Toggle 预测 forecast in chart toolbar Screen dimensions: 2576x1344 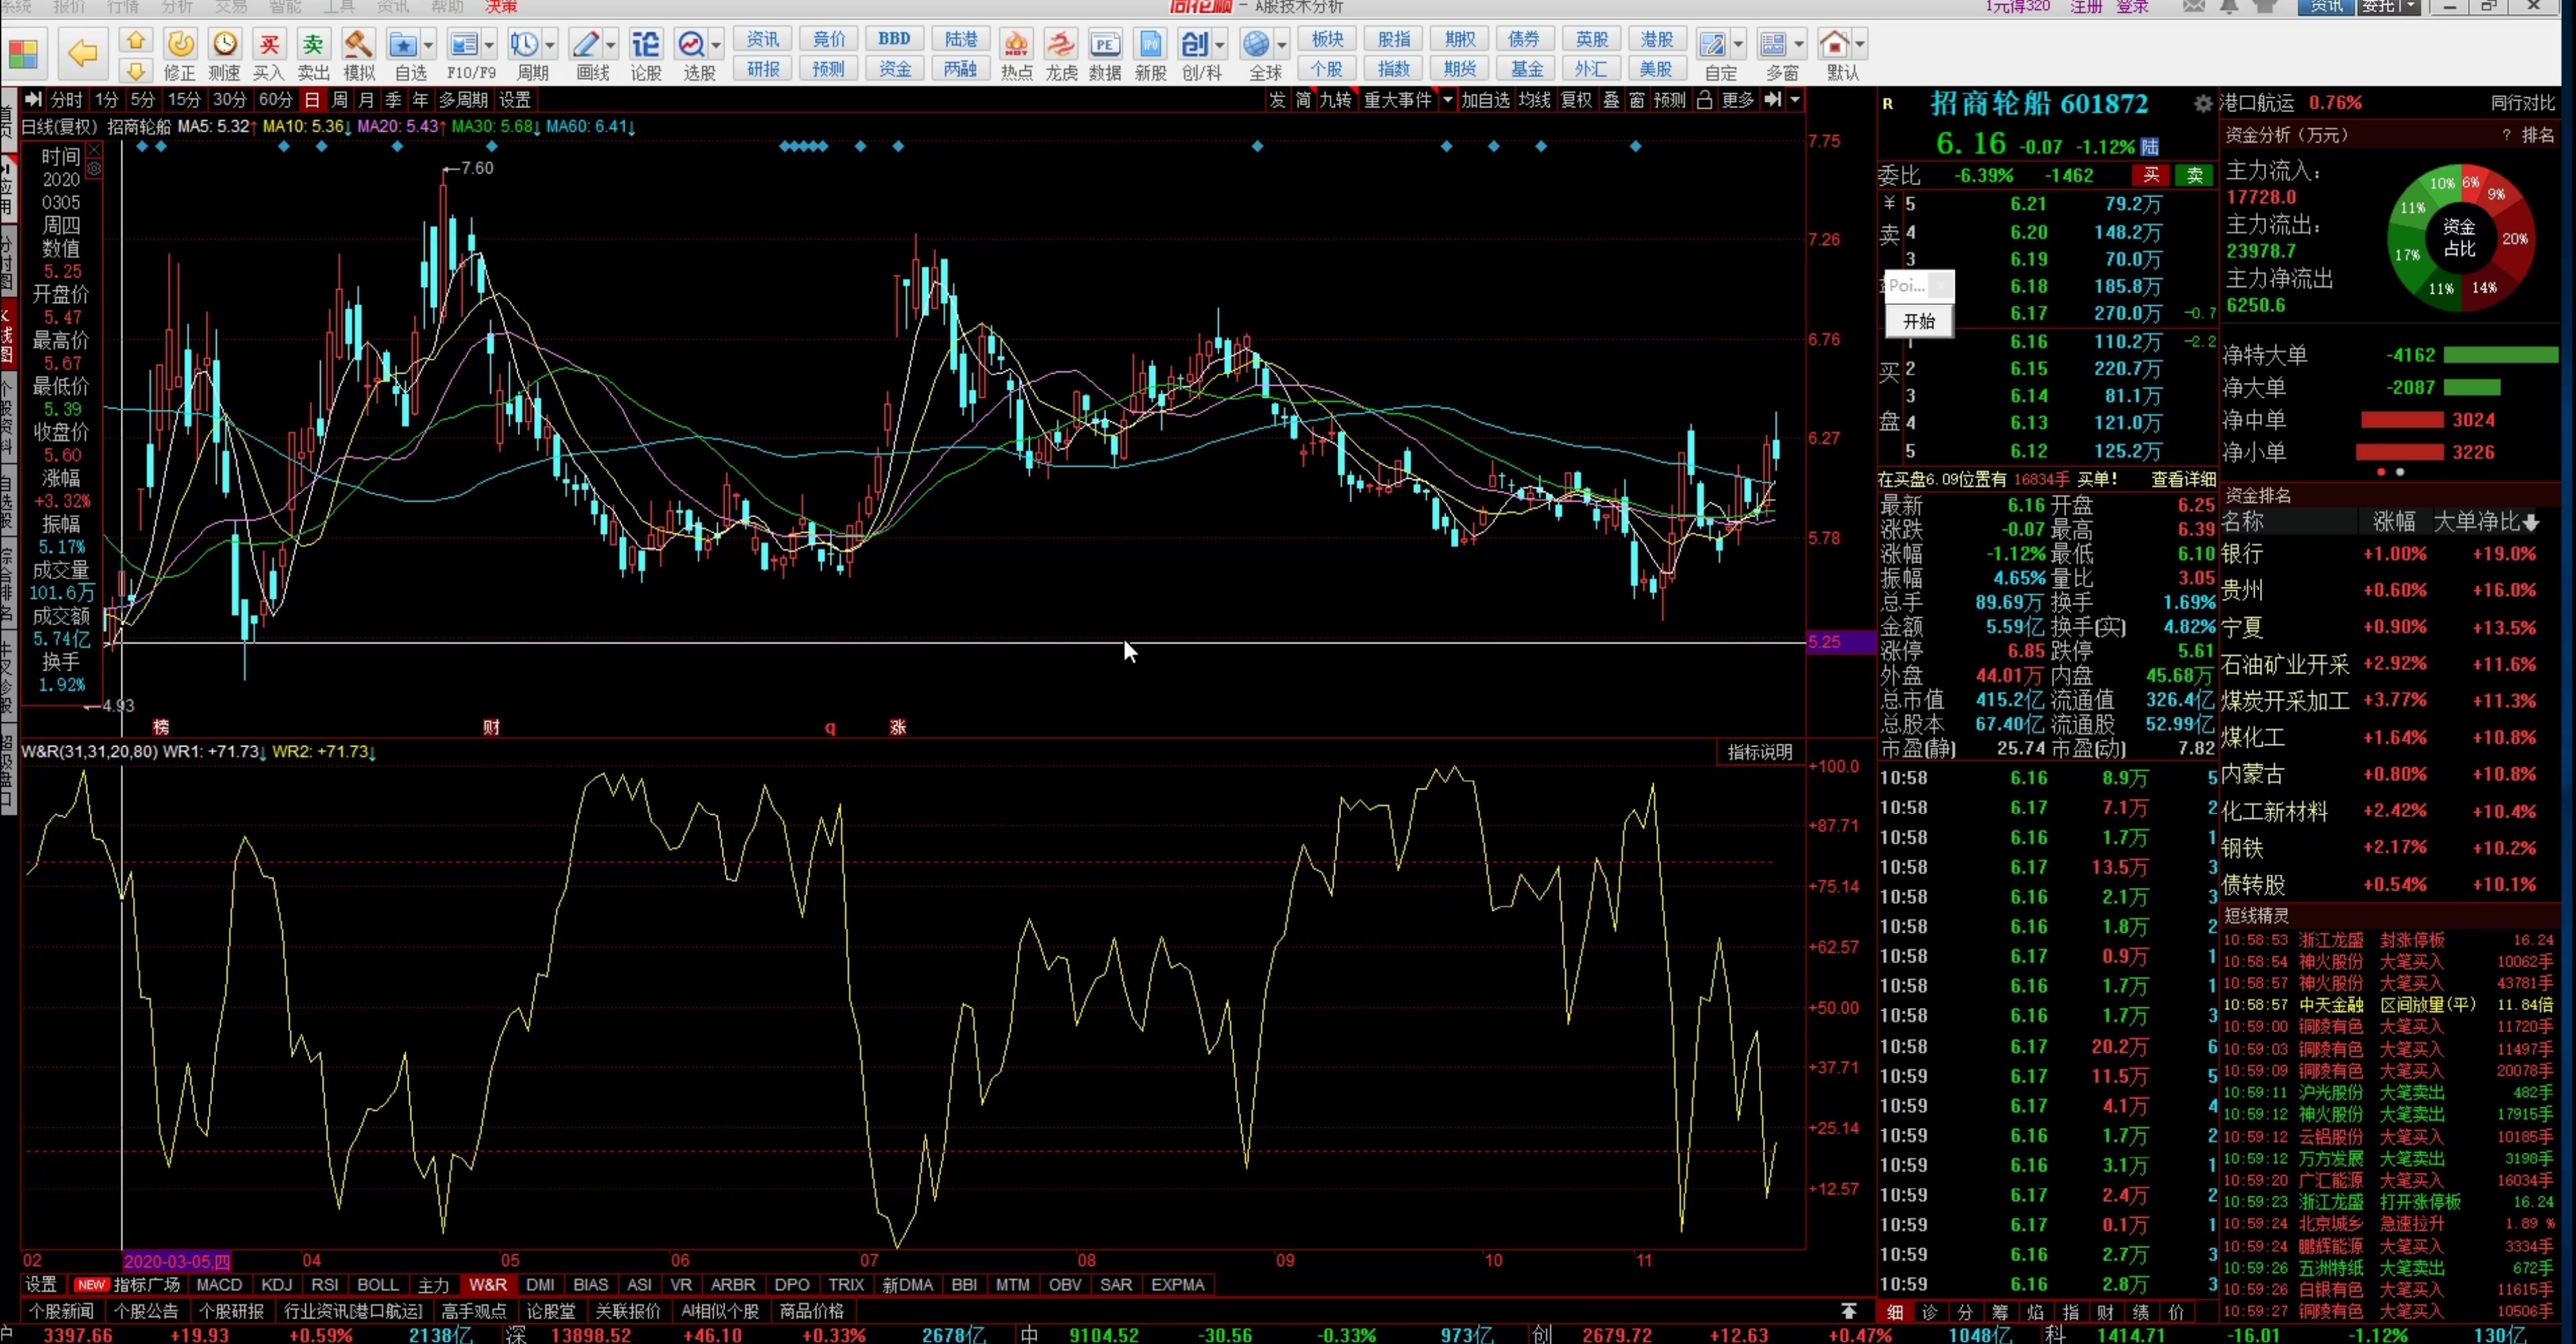coord(1669,100)
